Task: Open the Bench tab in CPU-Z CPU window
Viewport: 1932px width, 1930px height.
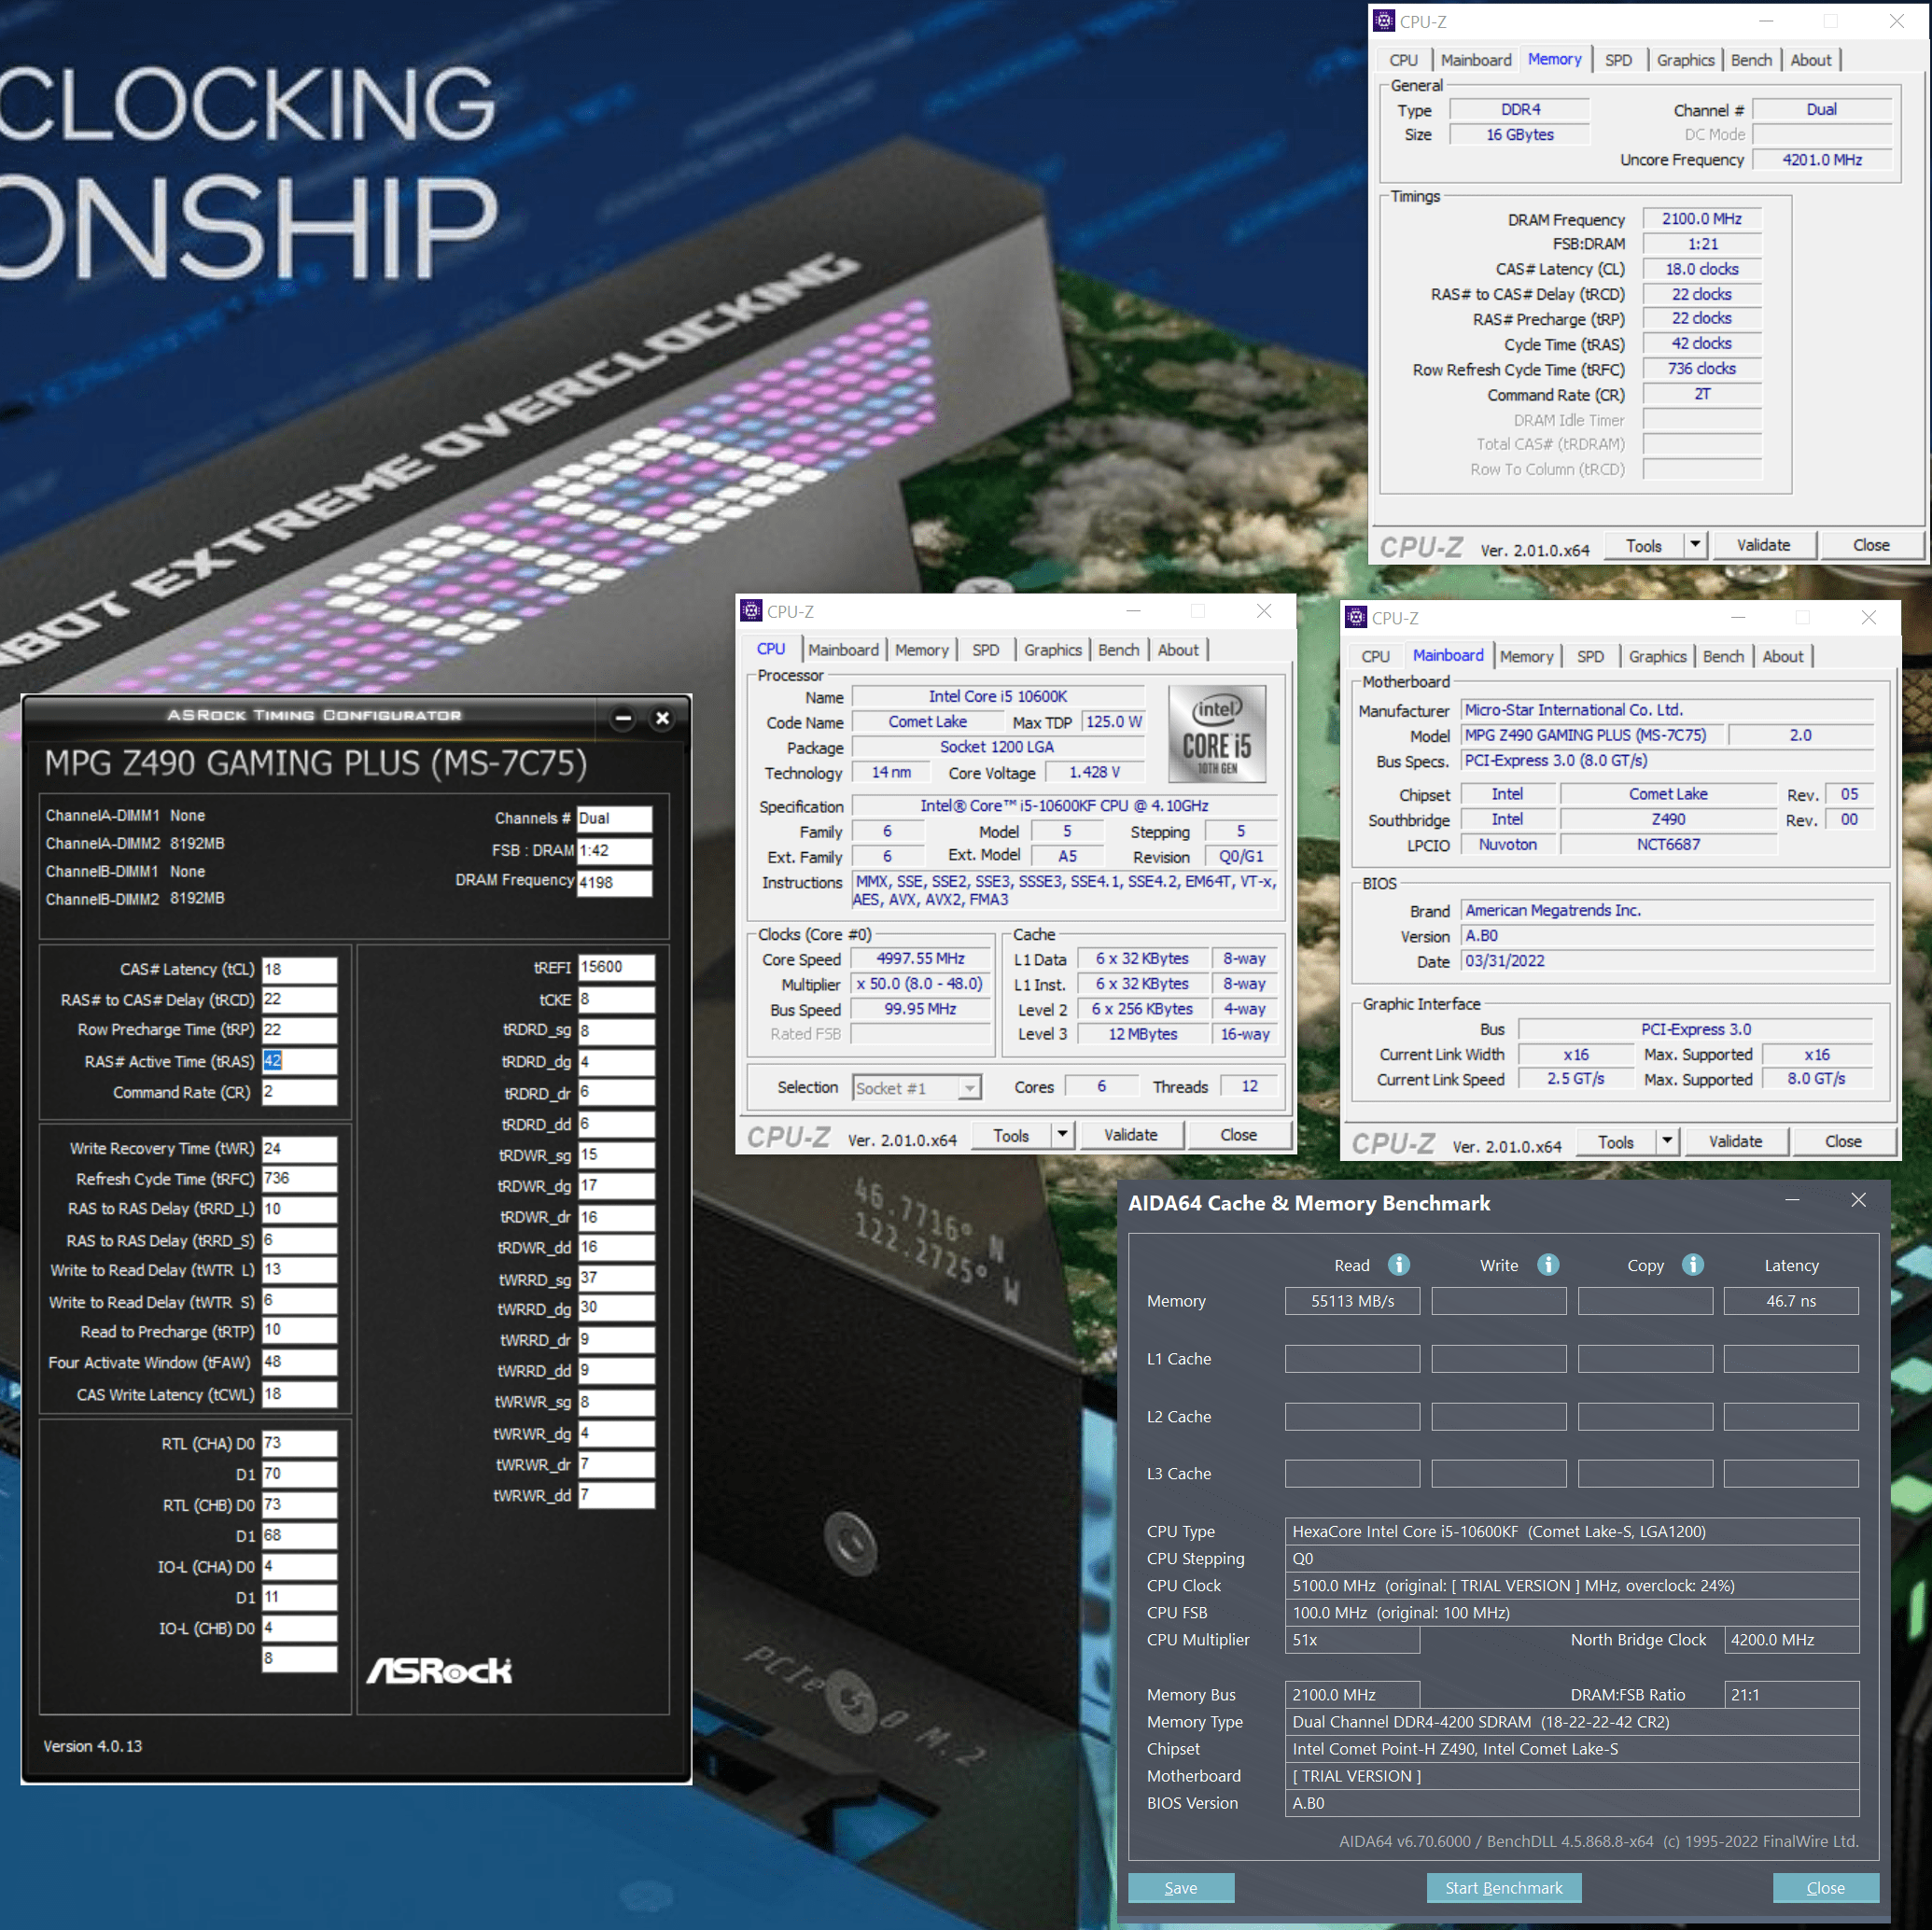Action: click(1118, 650)
